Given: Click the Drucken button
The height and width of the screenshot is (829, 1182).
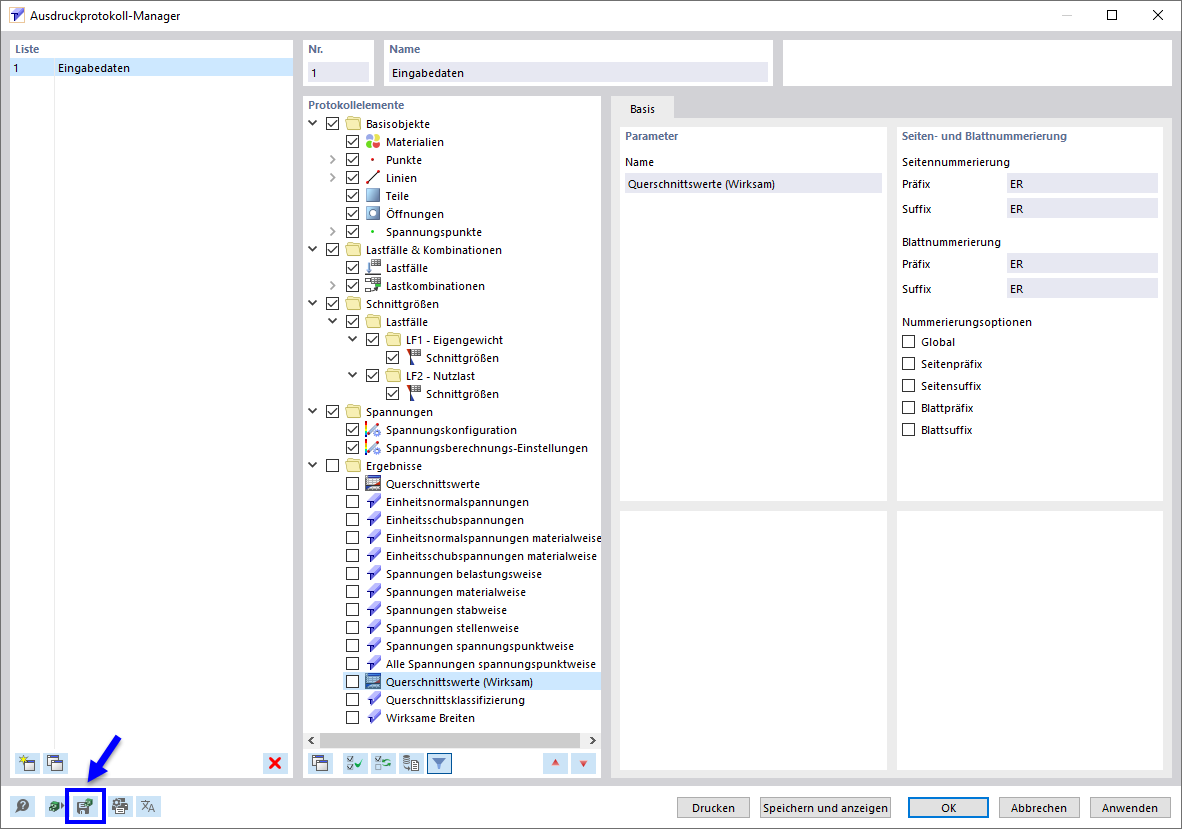Looking at the screenshot, I should [713, 807].
